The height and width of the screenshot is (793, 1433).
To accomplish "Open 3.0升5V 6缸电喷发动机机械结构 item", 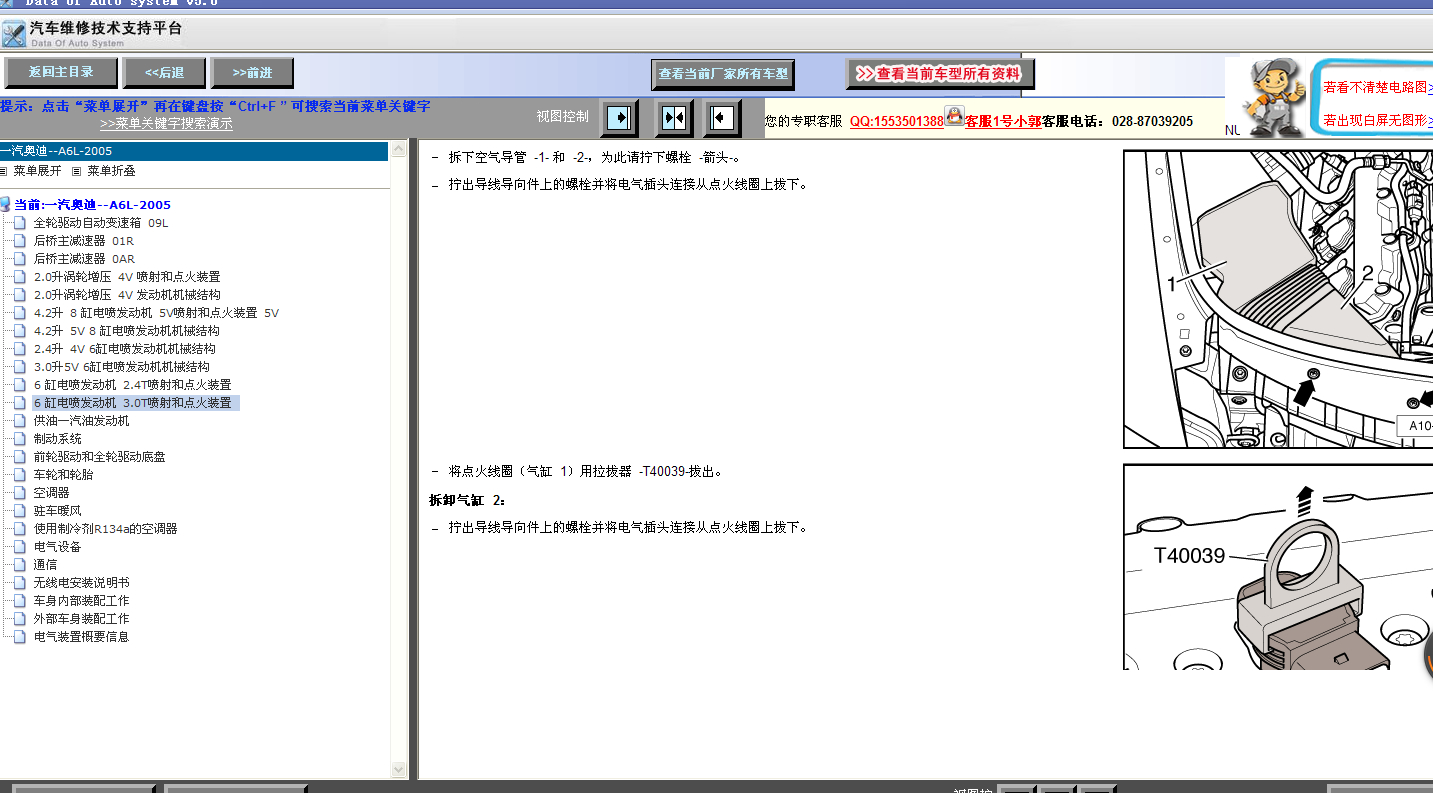I will (121, 367).
